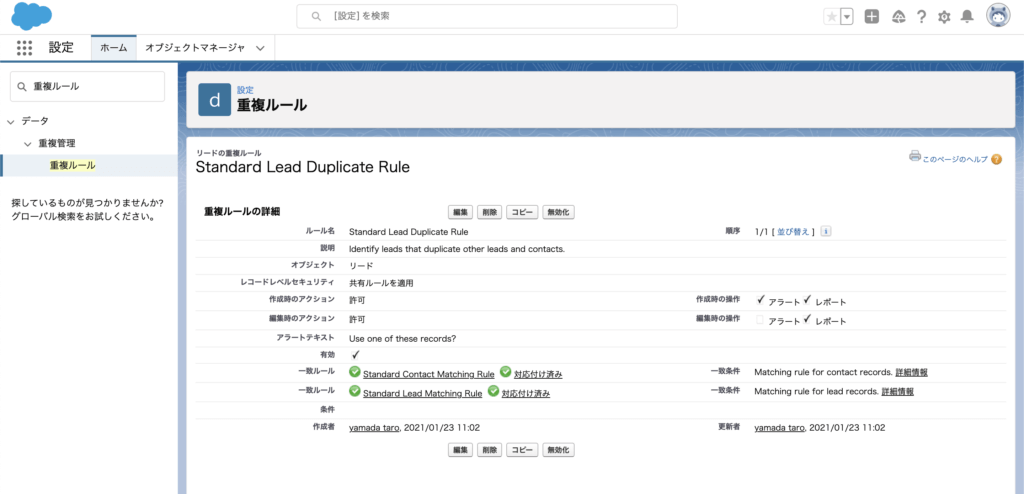This screenshot has width=1024, height=494.
Task: Expand the favorites list dropdown arrow
Action: click(847, 16)
